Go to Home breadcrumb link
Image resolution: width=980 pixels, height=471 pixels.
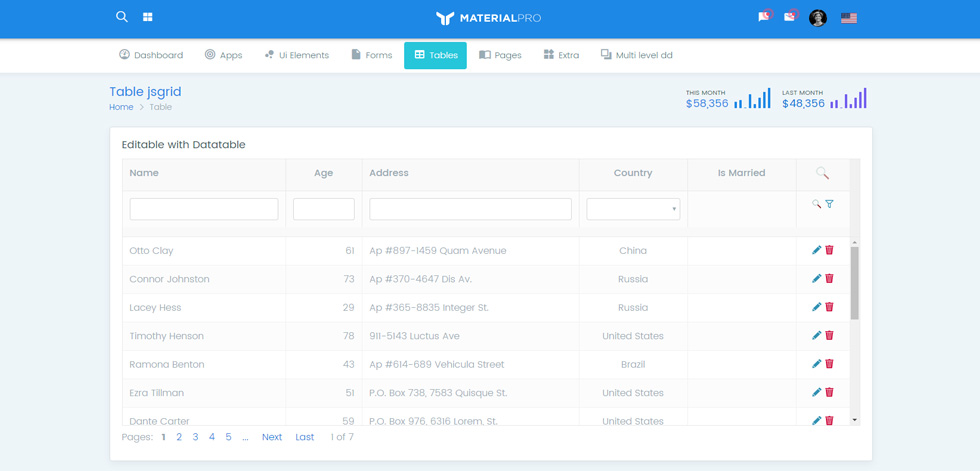coord(121,107)
